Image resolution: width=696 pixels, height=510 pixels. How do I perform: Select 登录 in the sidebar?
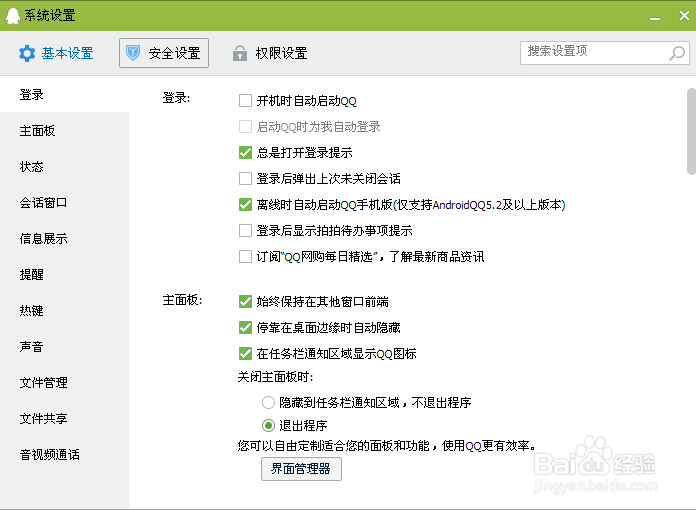[64, 95]
